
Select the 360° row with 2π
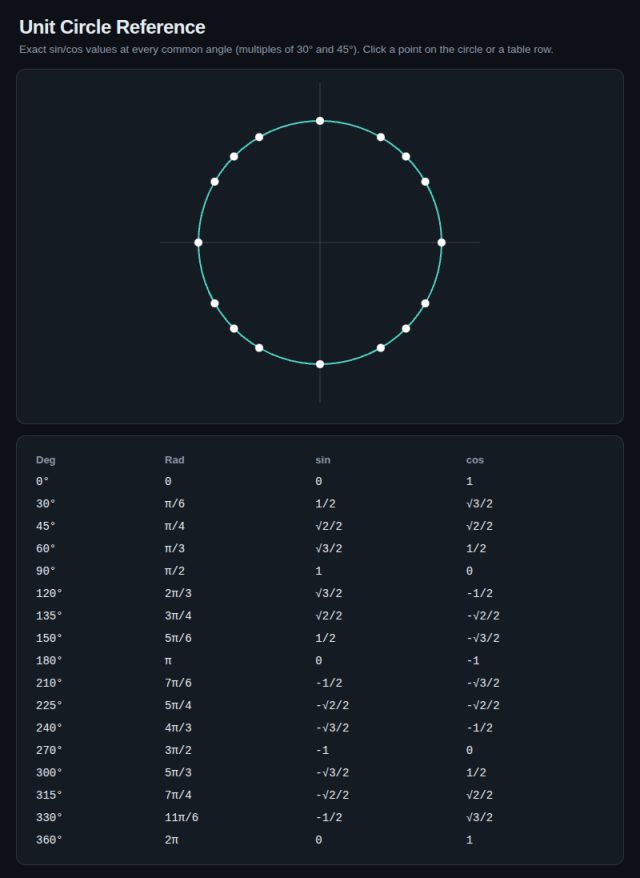click(320, 840)
